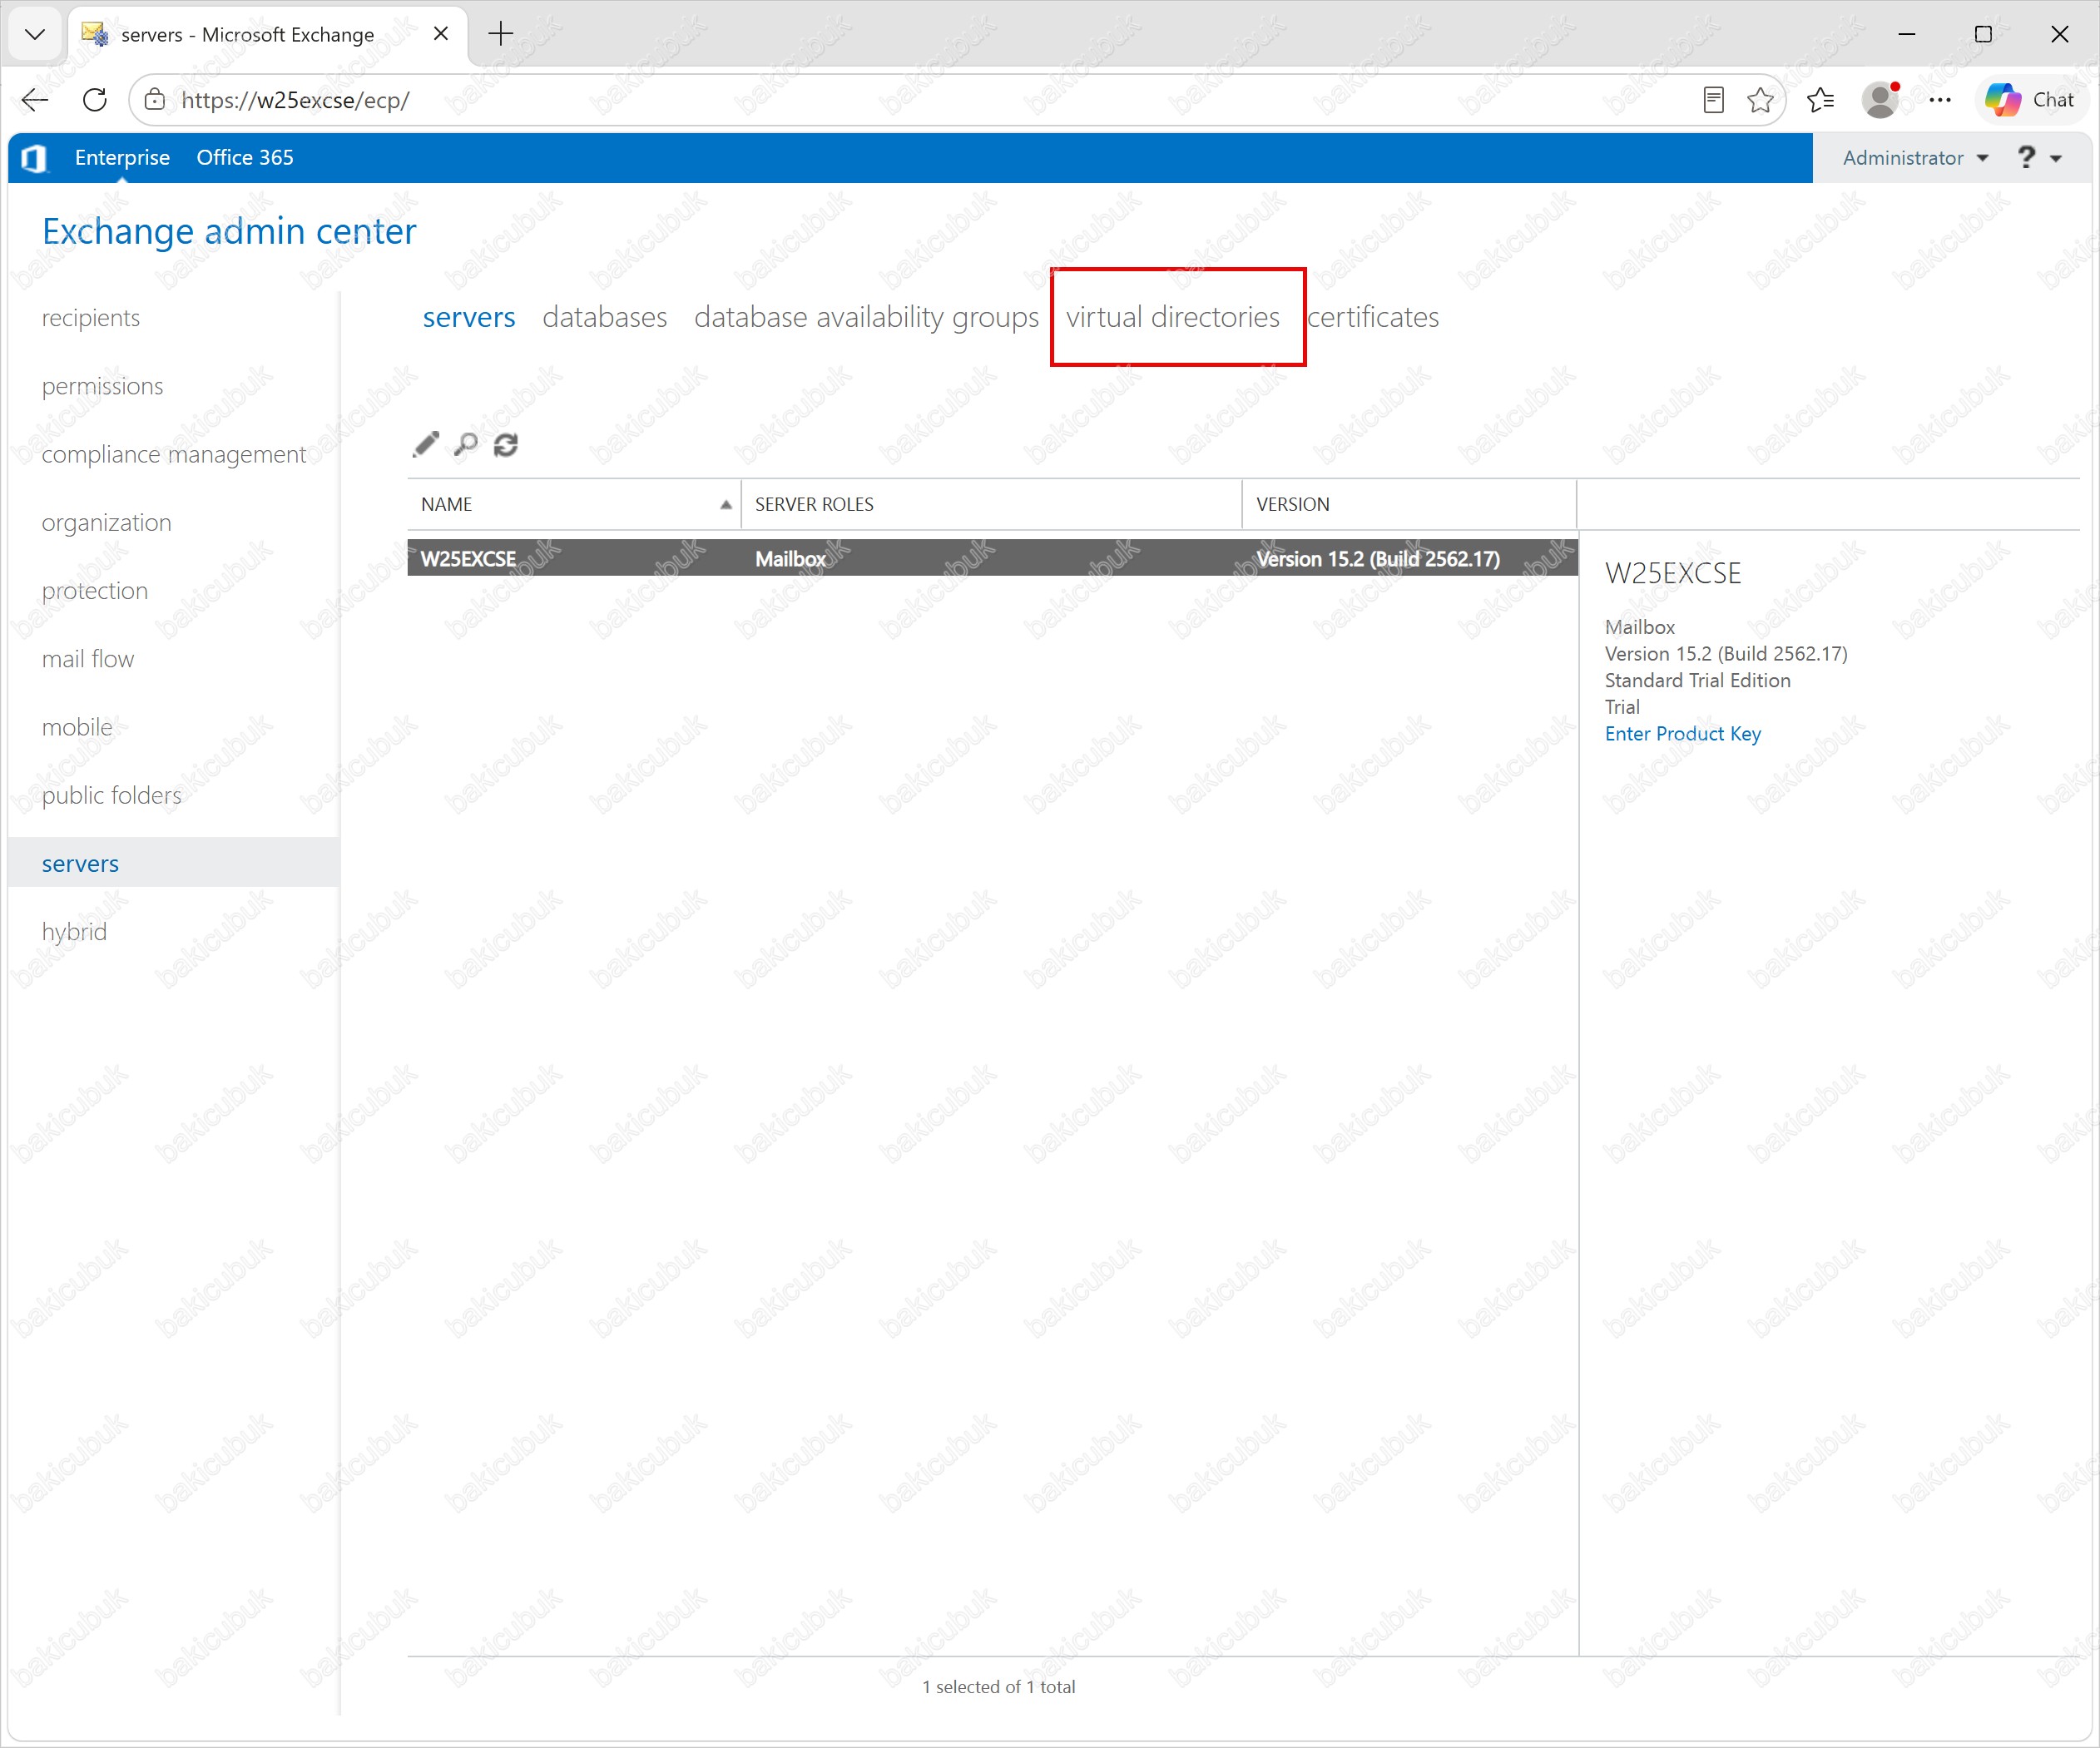Open mobile in sidebar
The width and height of the screenshot is (2100, 1748).
tap(77, 727)
